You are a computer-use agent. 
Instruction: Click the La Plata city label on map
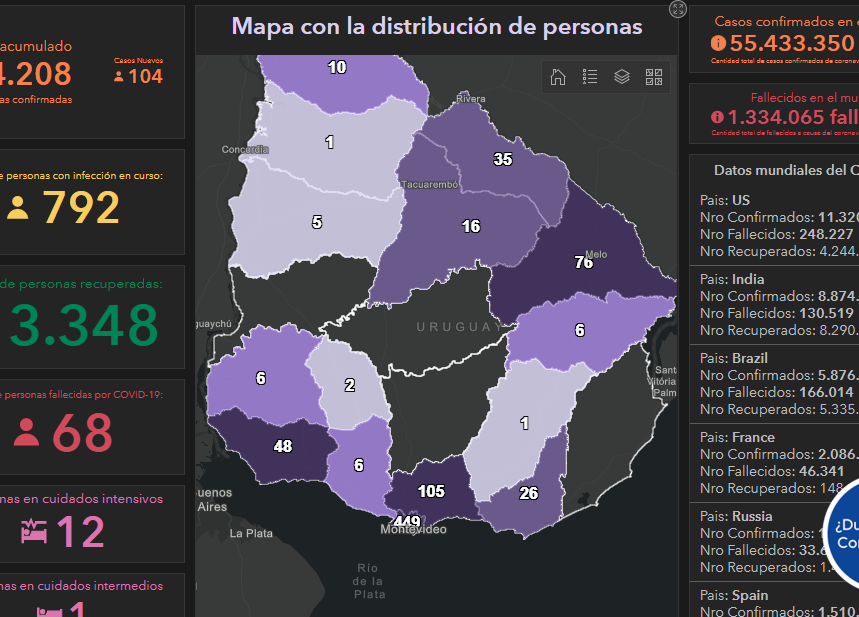click(251, 533)
